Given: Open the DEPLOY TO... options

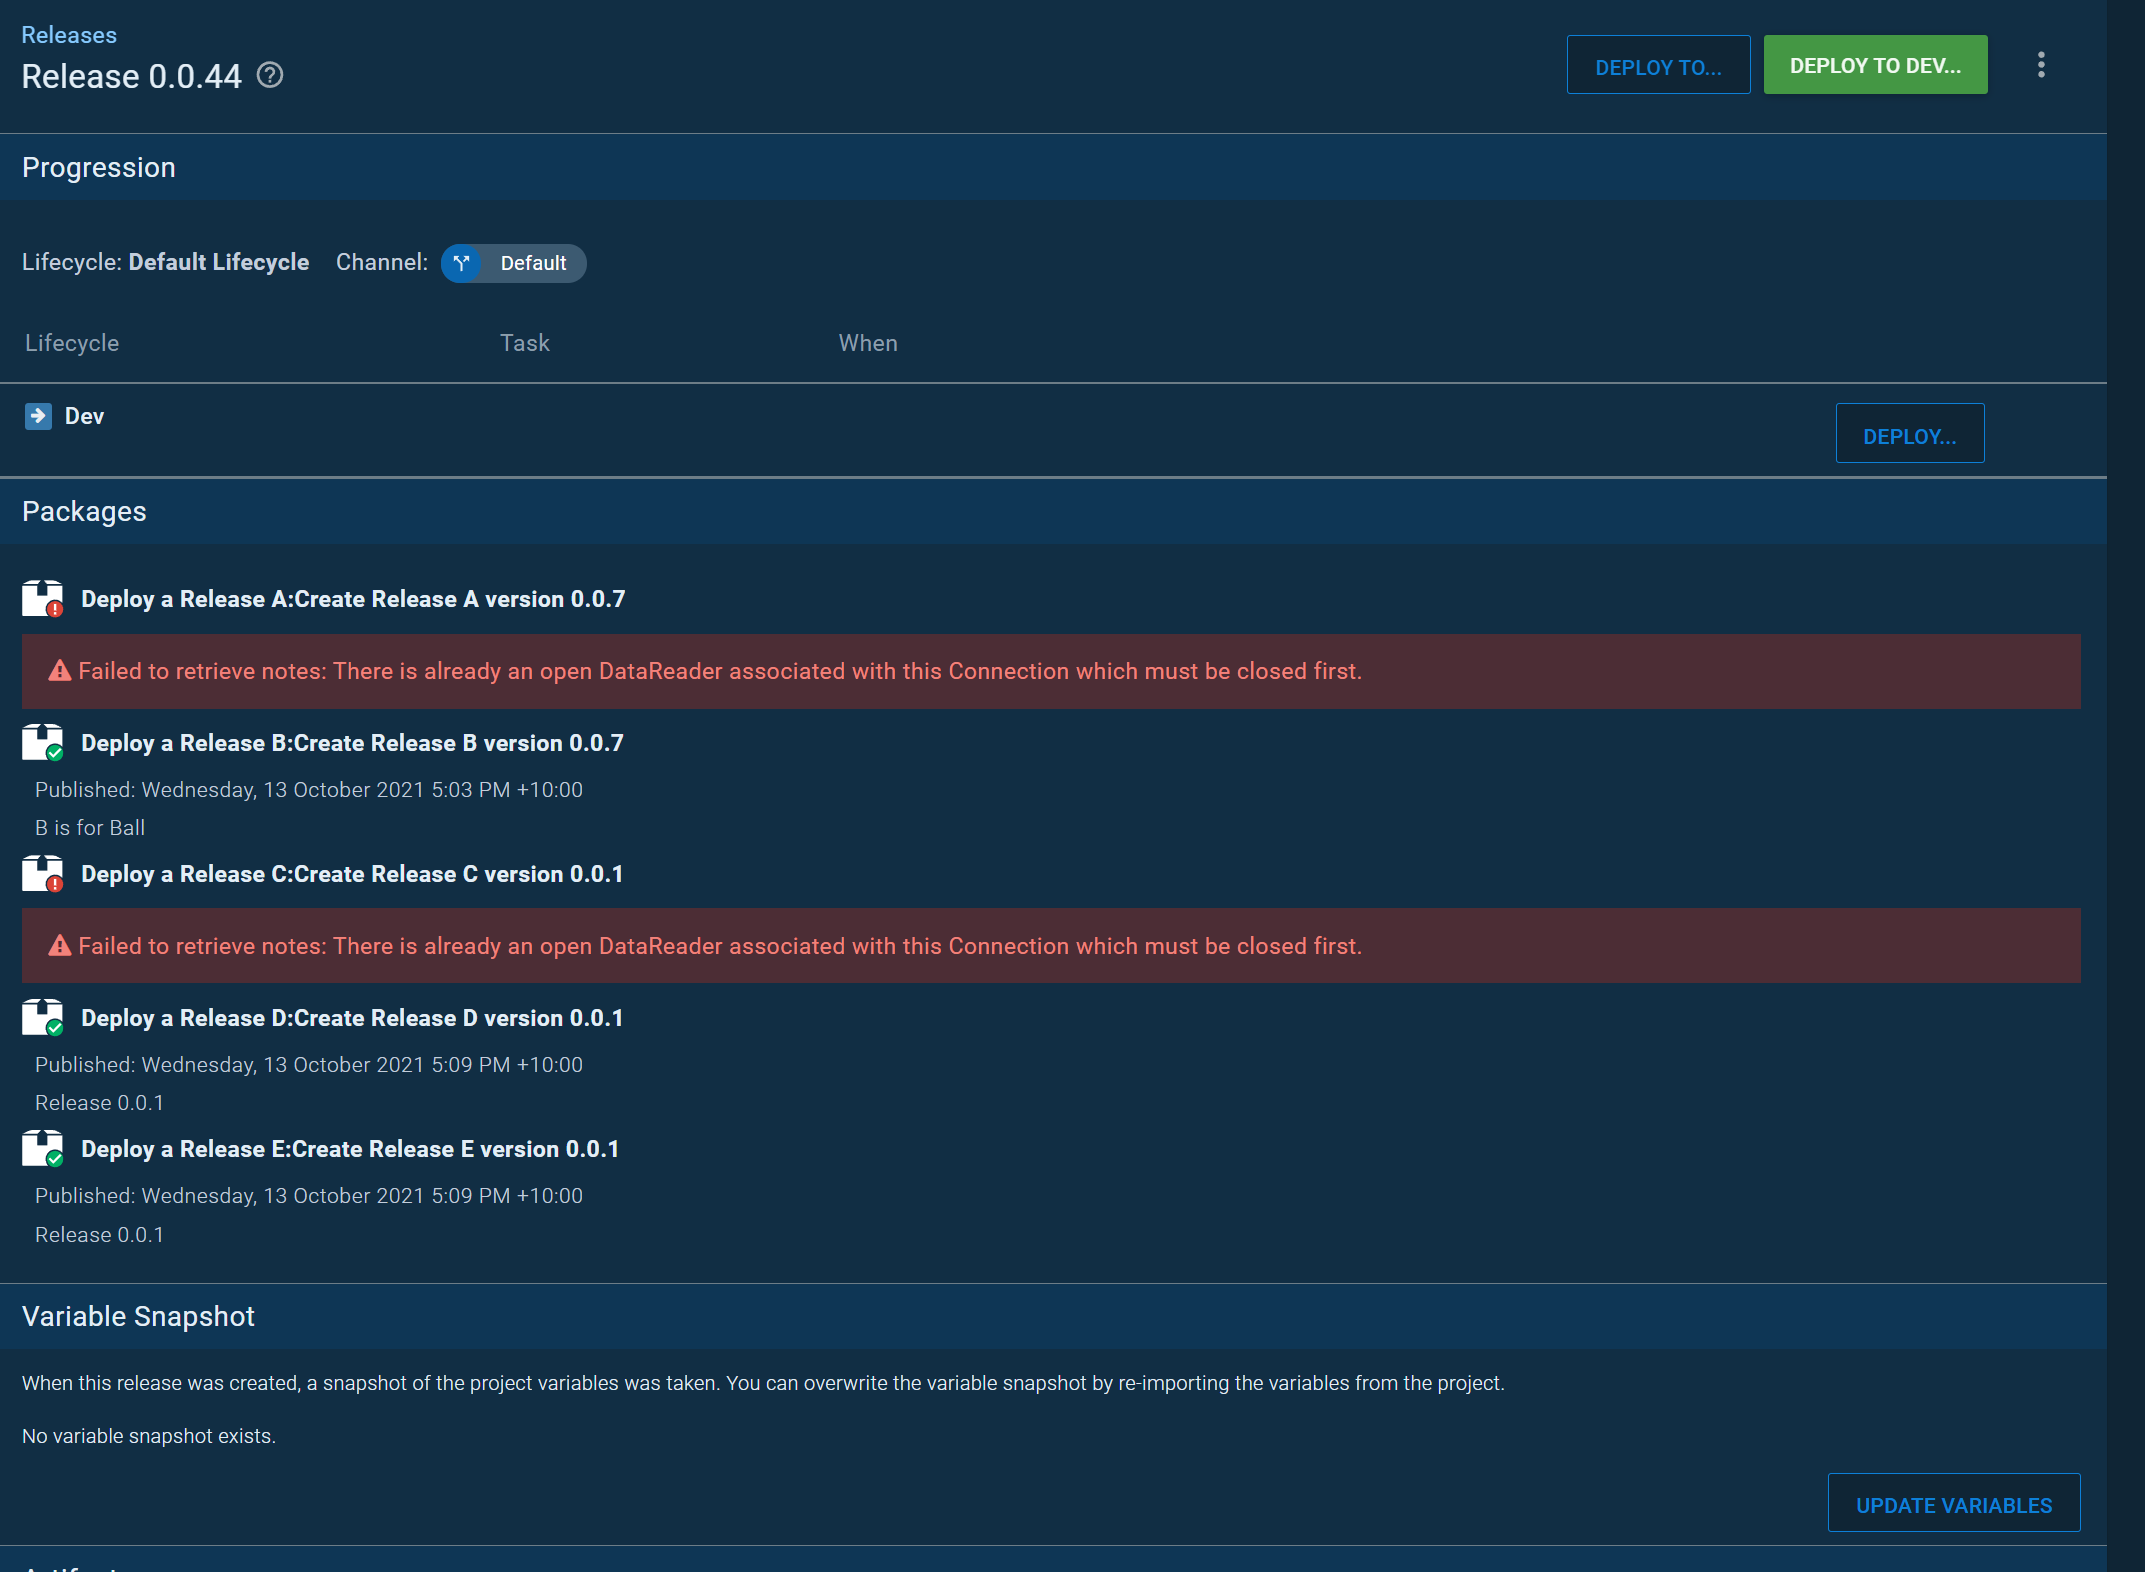Looking at the screenshot, I should [x=1658, y=65].
